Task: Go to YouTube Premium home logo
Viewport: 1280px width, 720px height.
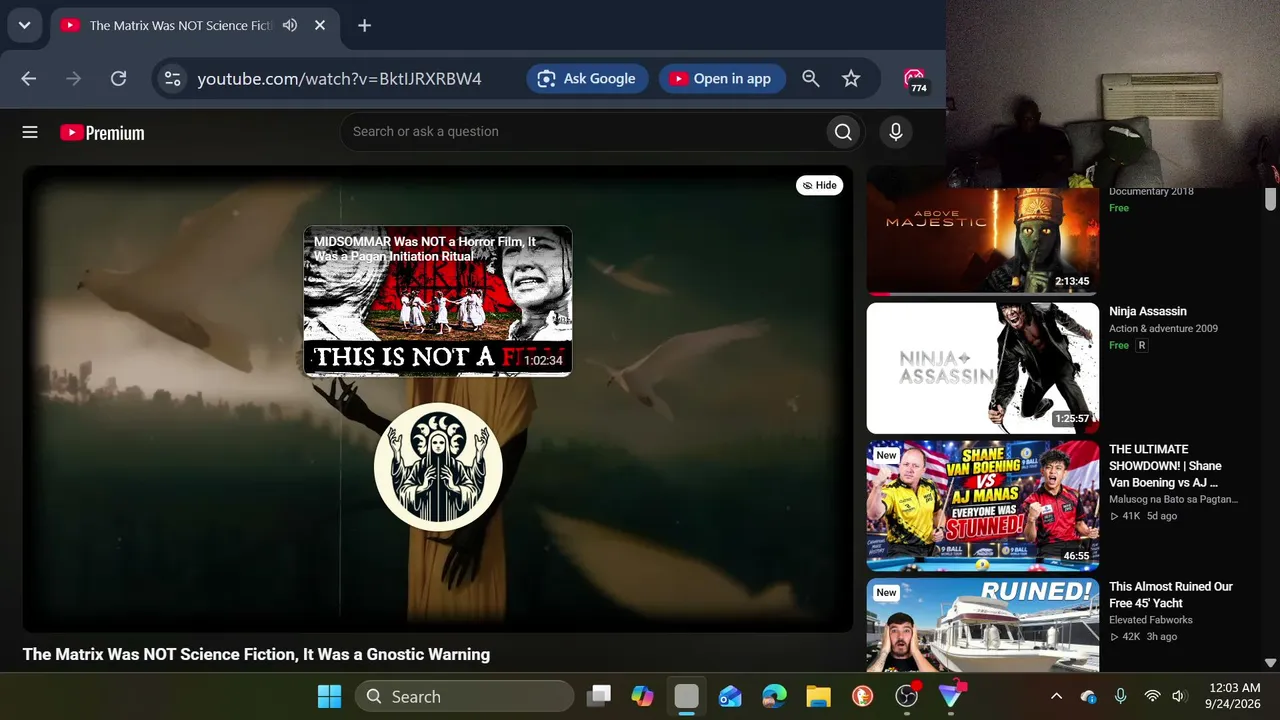Action: (102, 132)
